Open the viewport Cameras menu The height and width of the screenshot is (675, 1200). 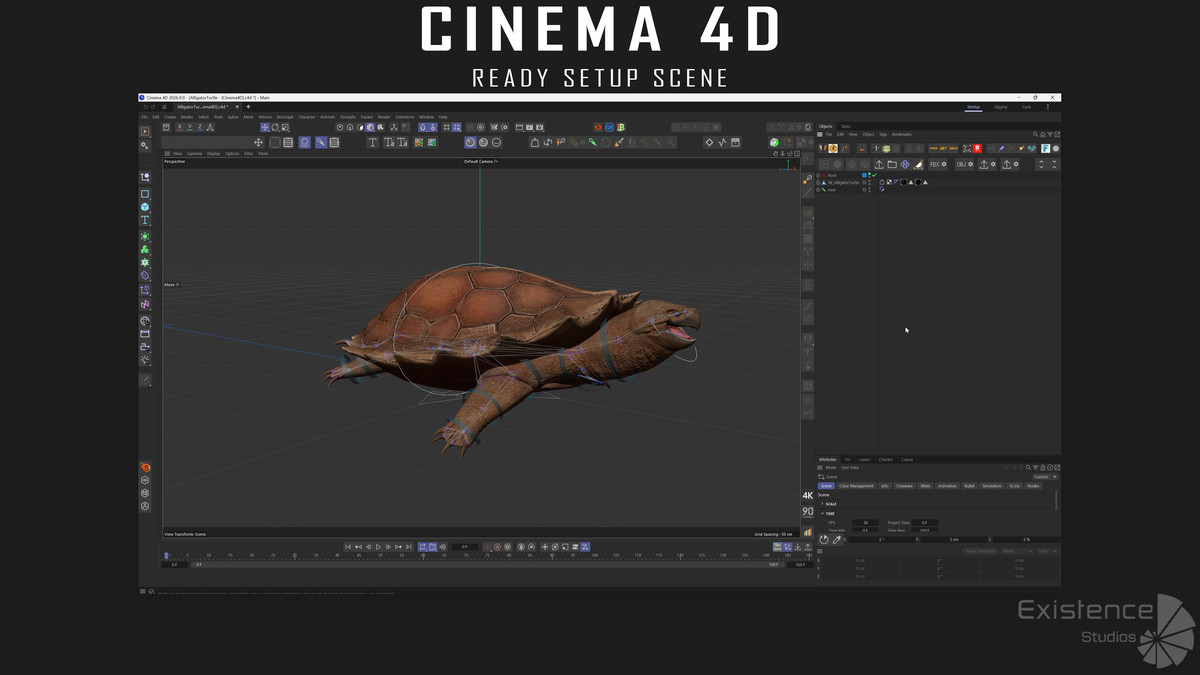(x=194, y=154)
